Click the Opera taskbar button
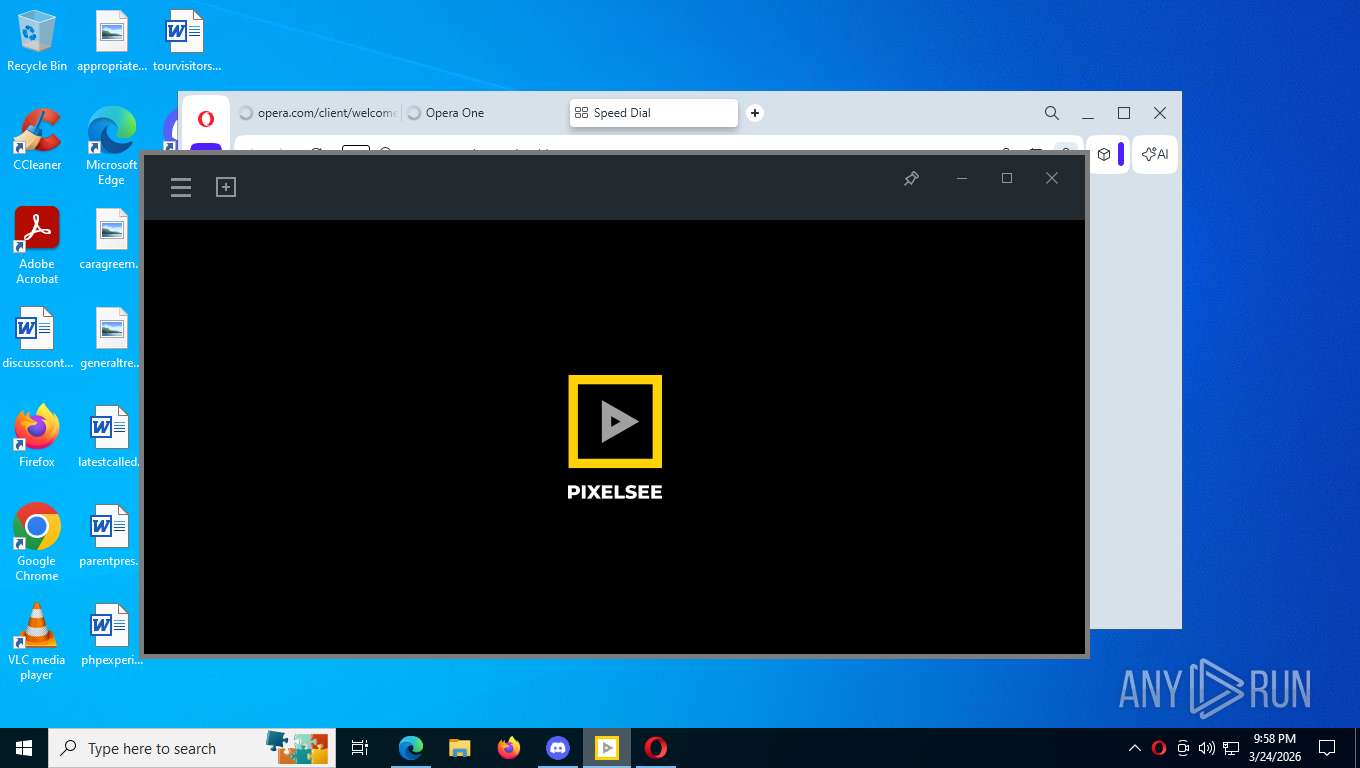1360x768 pixels. [x=656, y=748]
